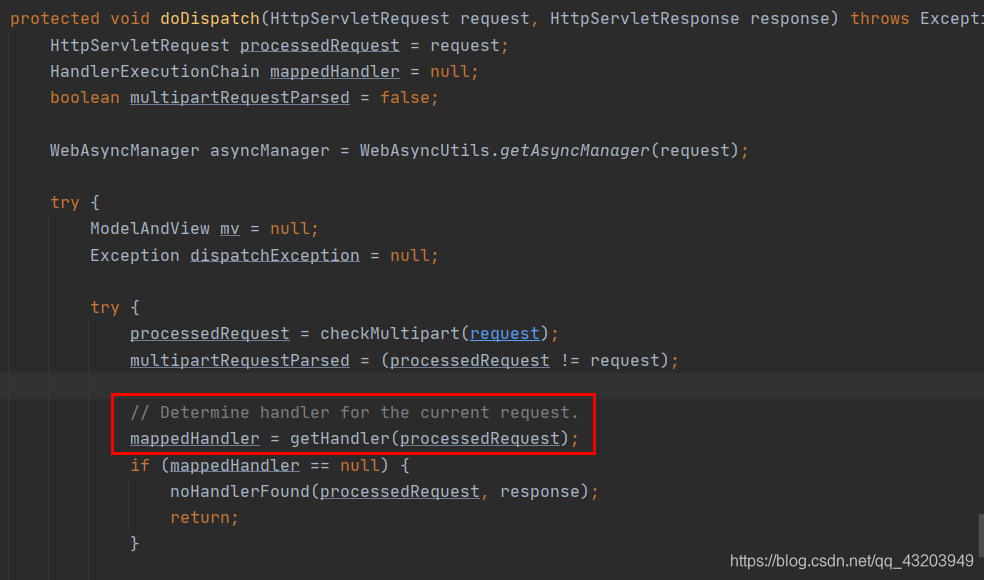The width and height of the screenshot is (984, 580).
Task: Click the 'boolean' keyword
Action: pos(85,98)
